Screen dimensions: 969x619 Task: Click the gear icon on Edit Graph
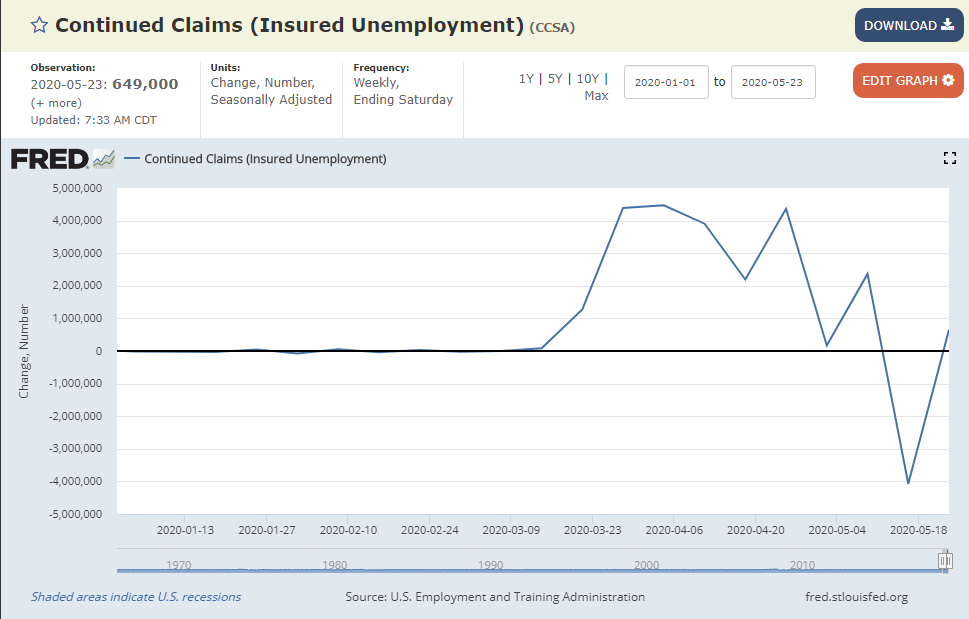coord(949,80)
